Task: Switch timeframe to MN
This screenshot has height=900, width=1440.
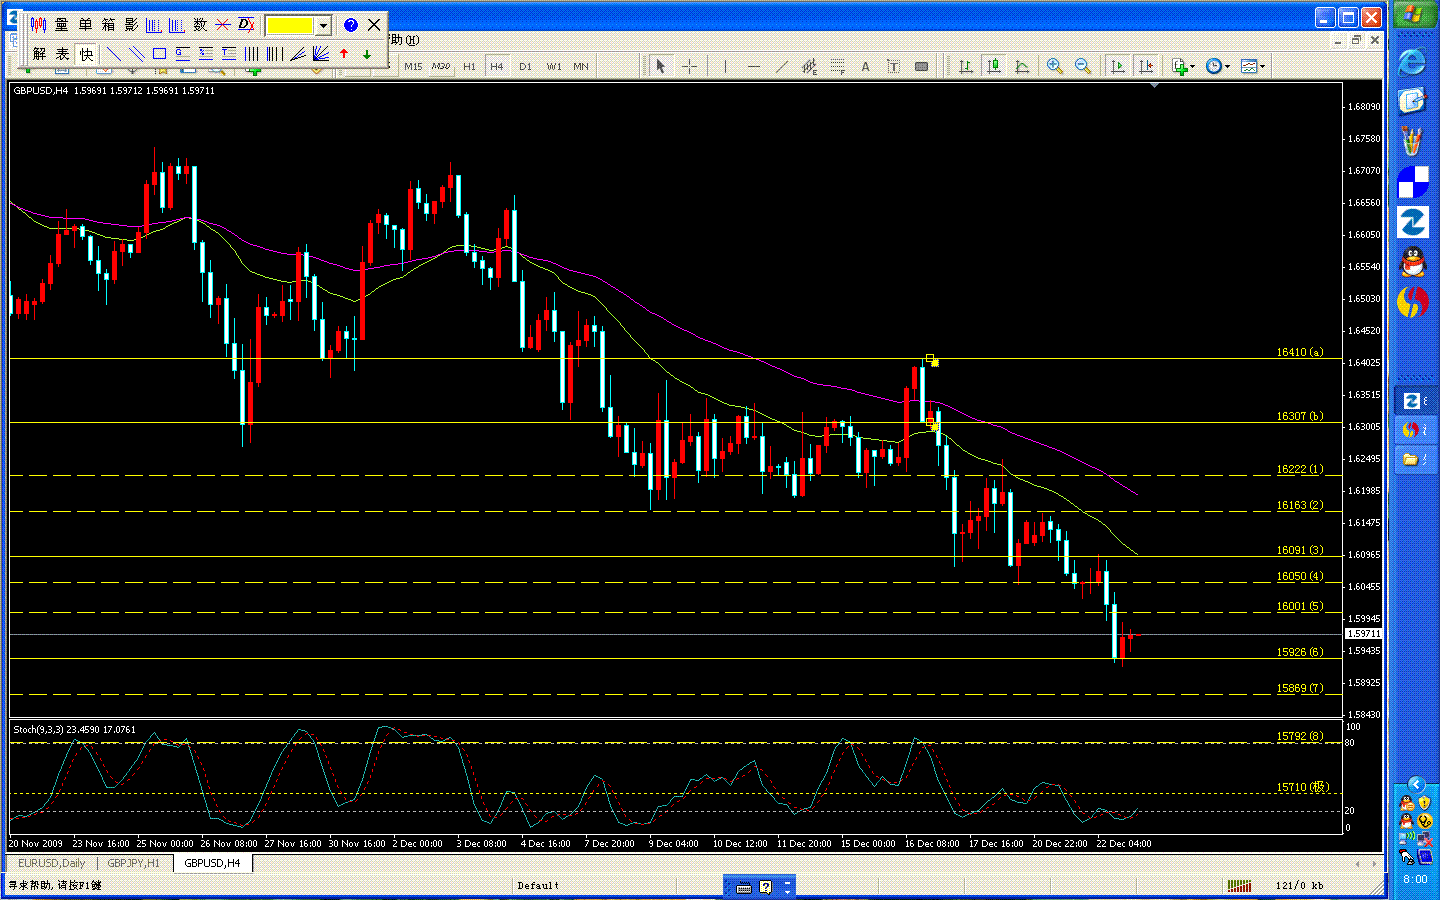Action: tap(581, 66)
